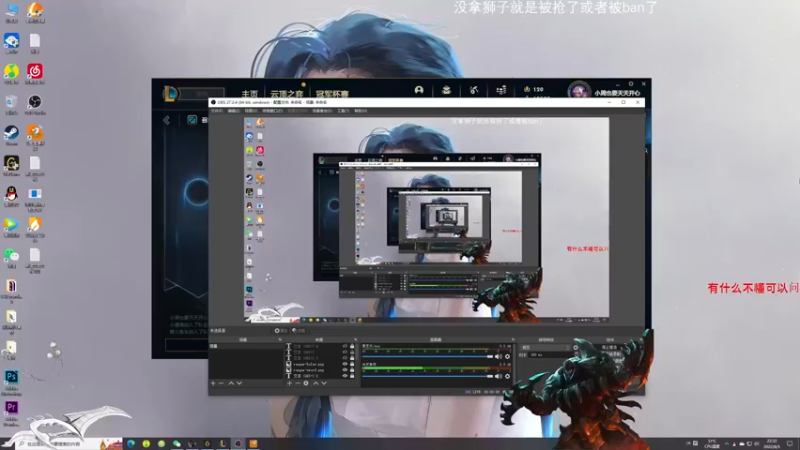Viewport: 800px width, 450px height.
Task: Switch to League client 主页 tab
Action: point(249,94)
